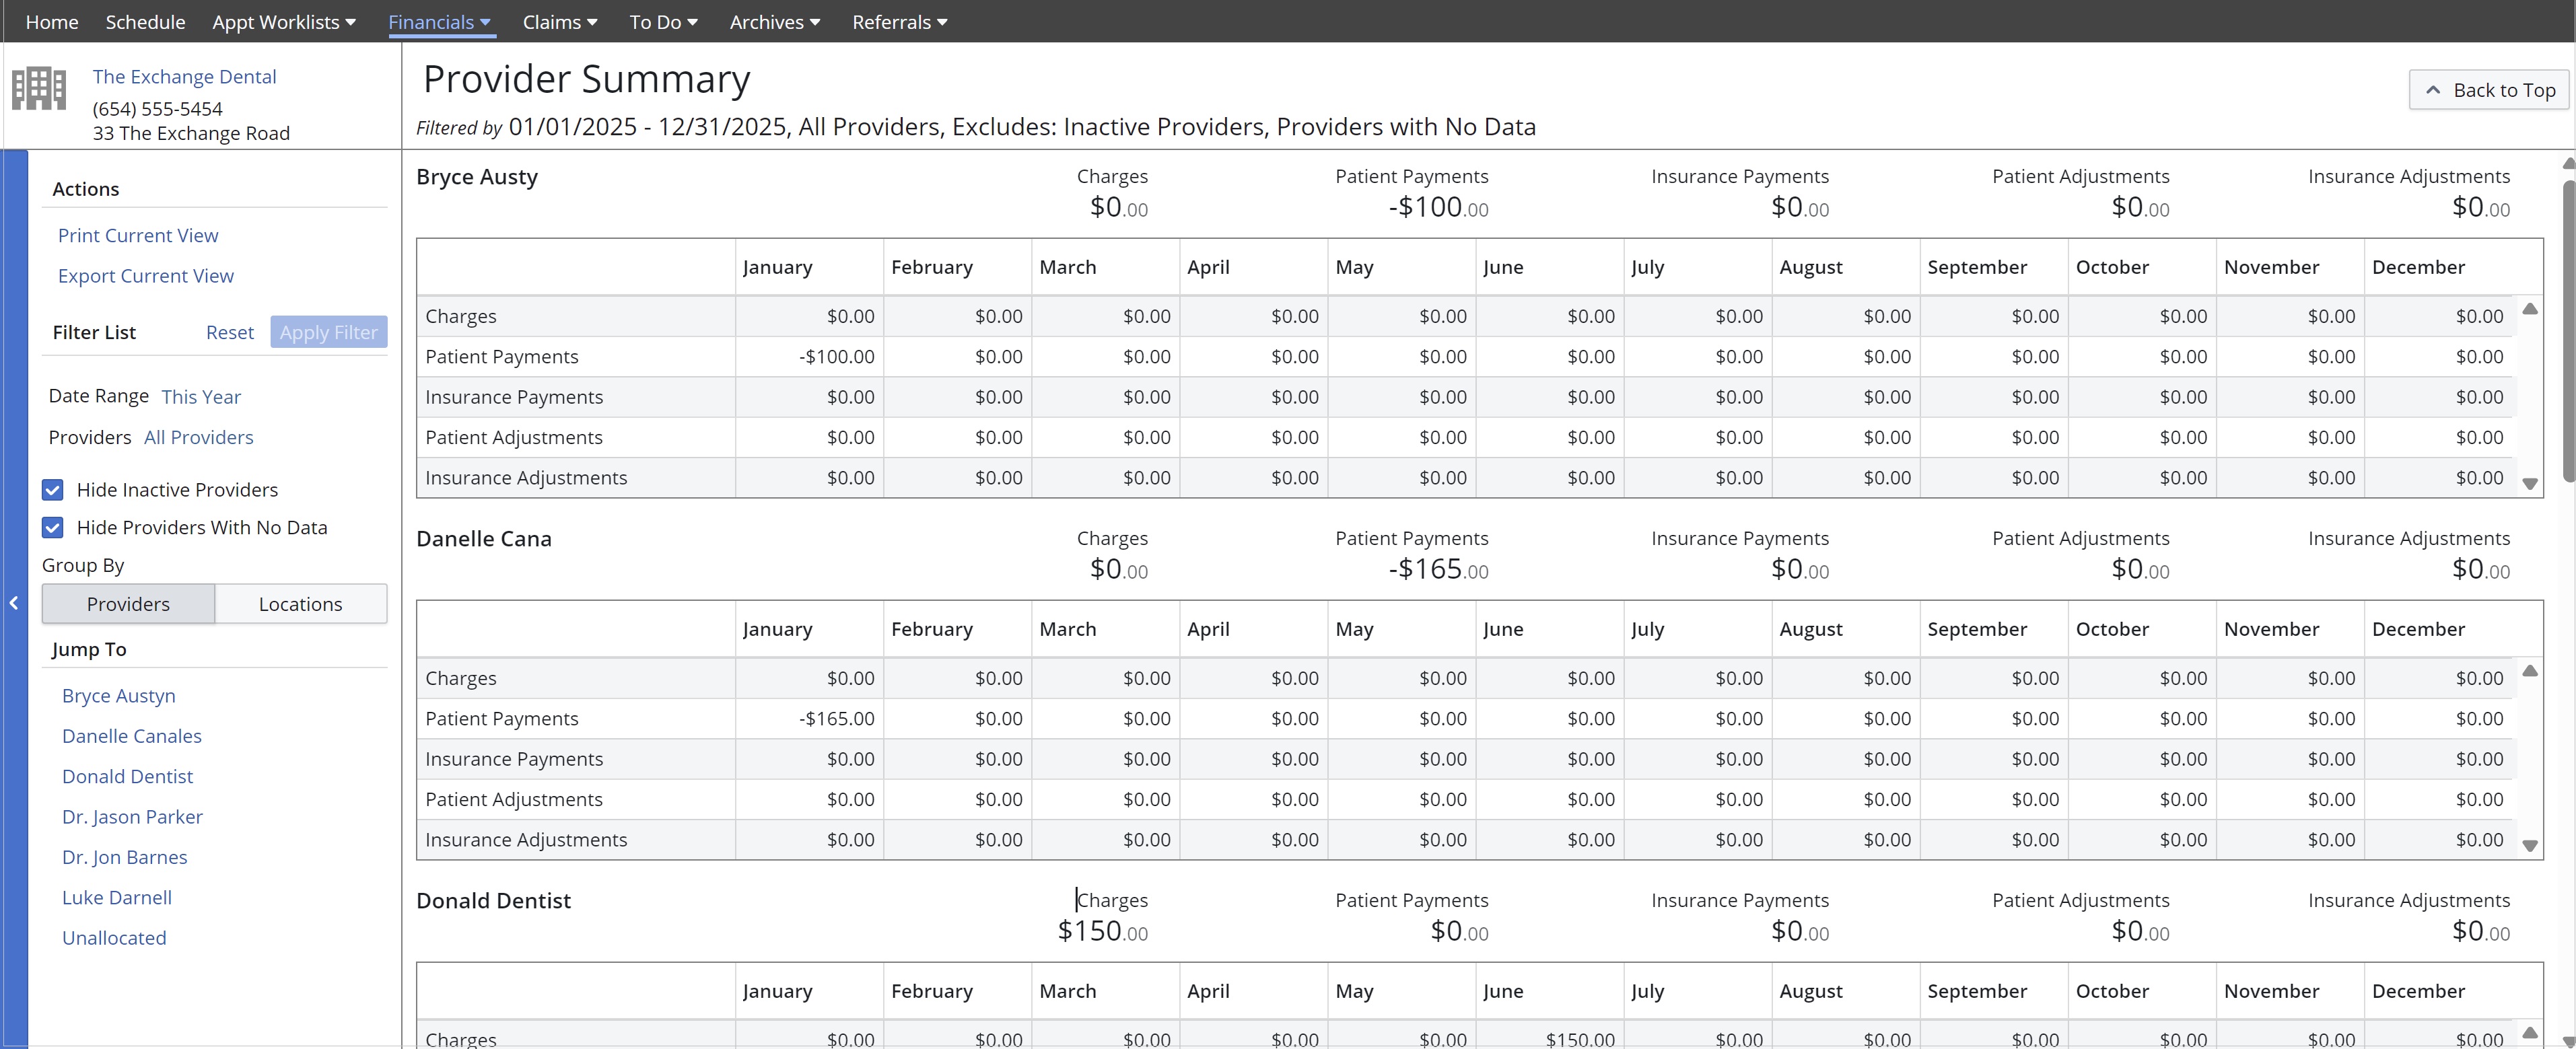Collapse the left sidebar with the arrow

[x=14, y=603]
